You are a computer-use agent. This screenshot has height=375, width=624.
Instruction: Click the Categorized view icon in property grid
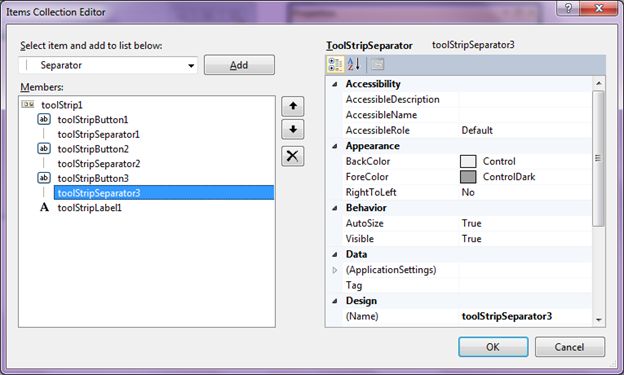(335, 64)
